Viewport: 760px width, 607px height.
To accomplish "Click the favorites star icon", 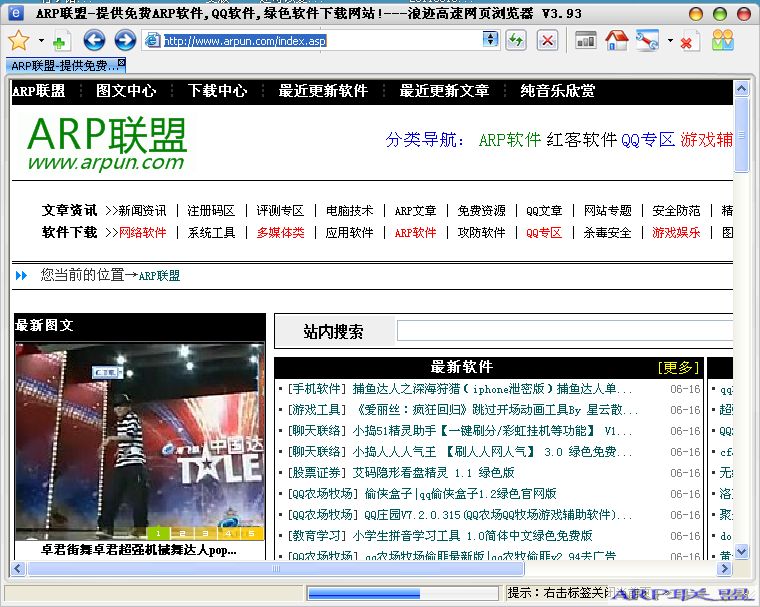I will (x=18, y=40).
